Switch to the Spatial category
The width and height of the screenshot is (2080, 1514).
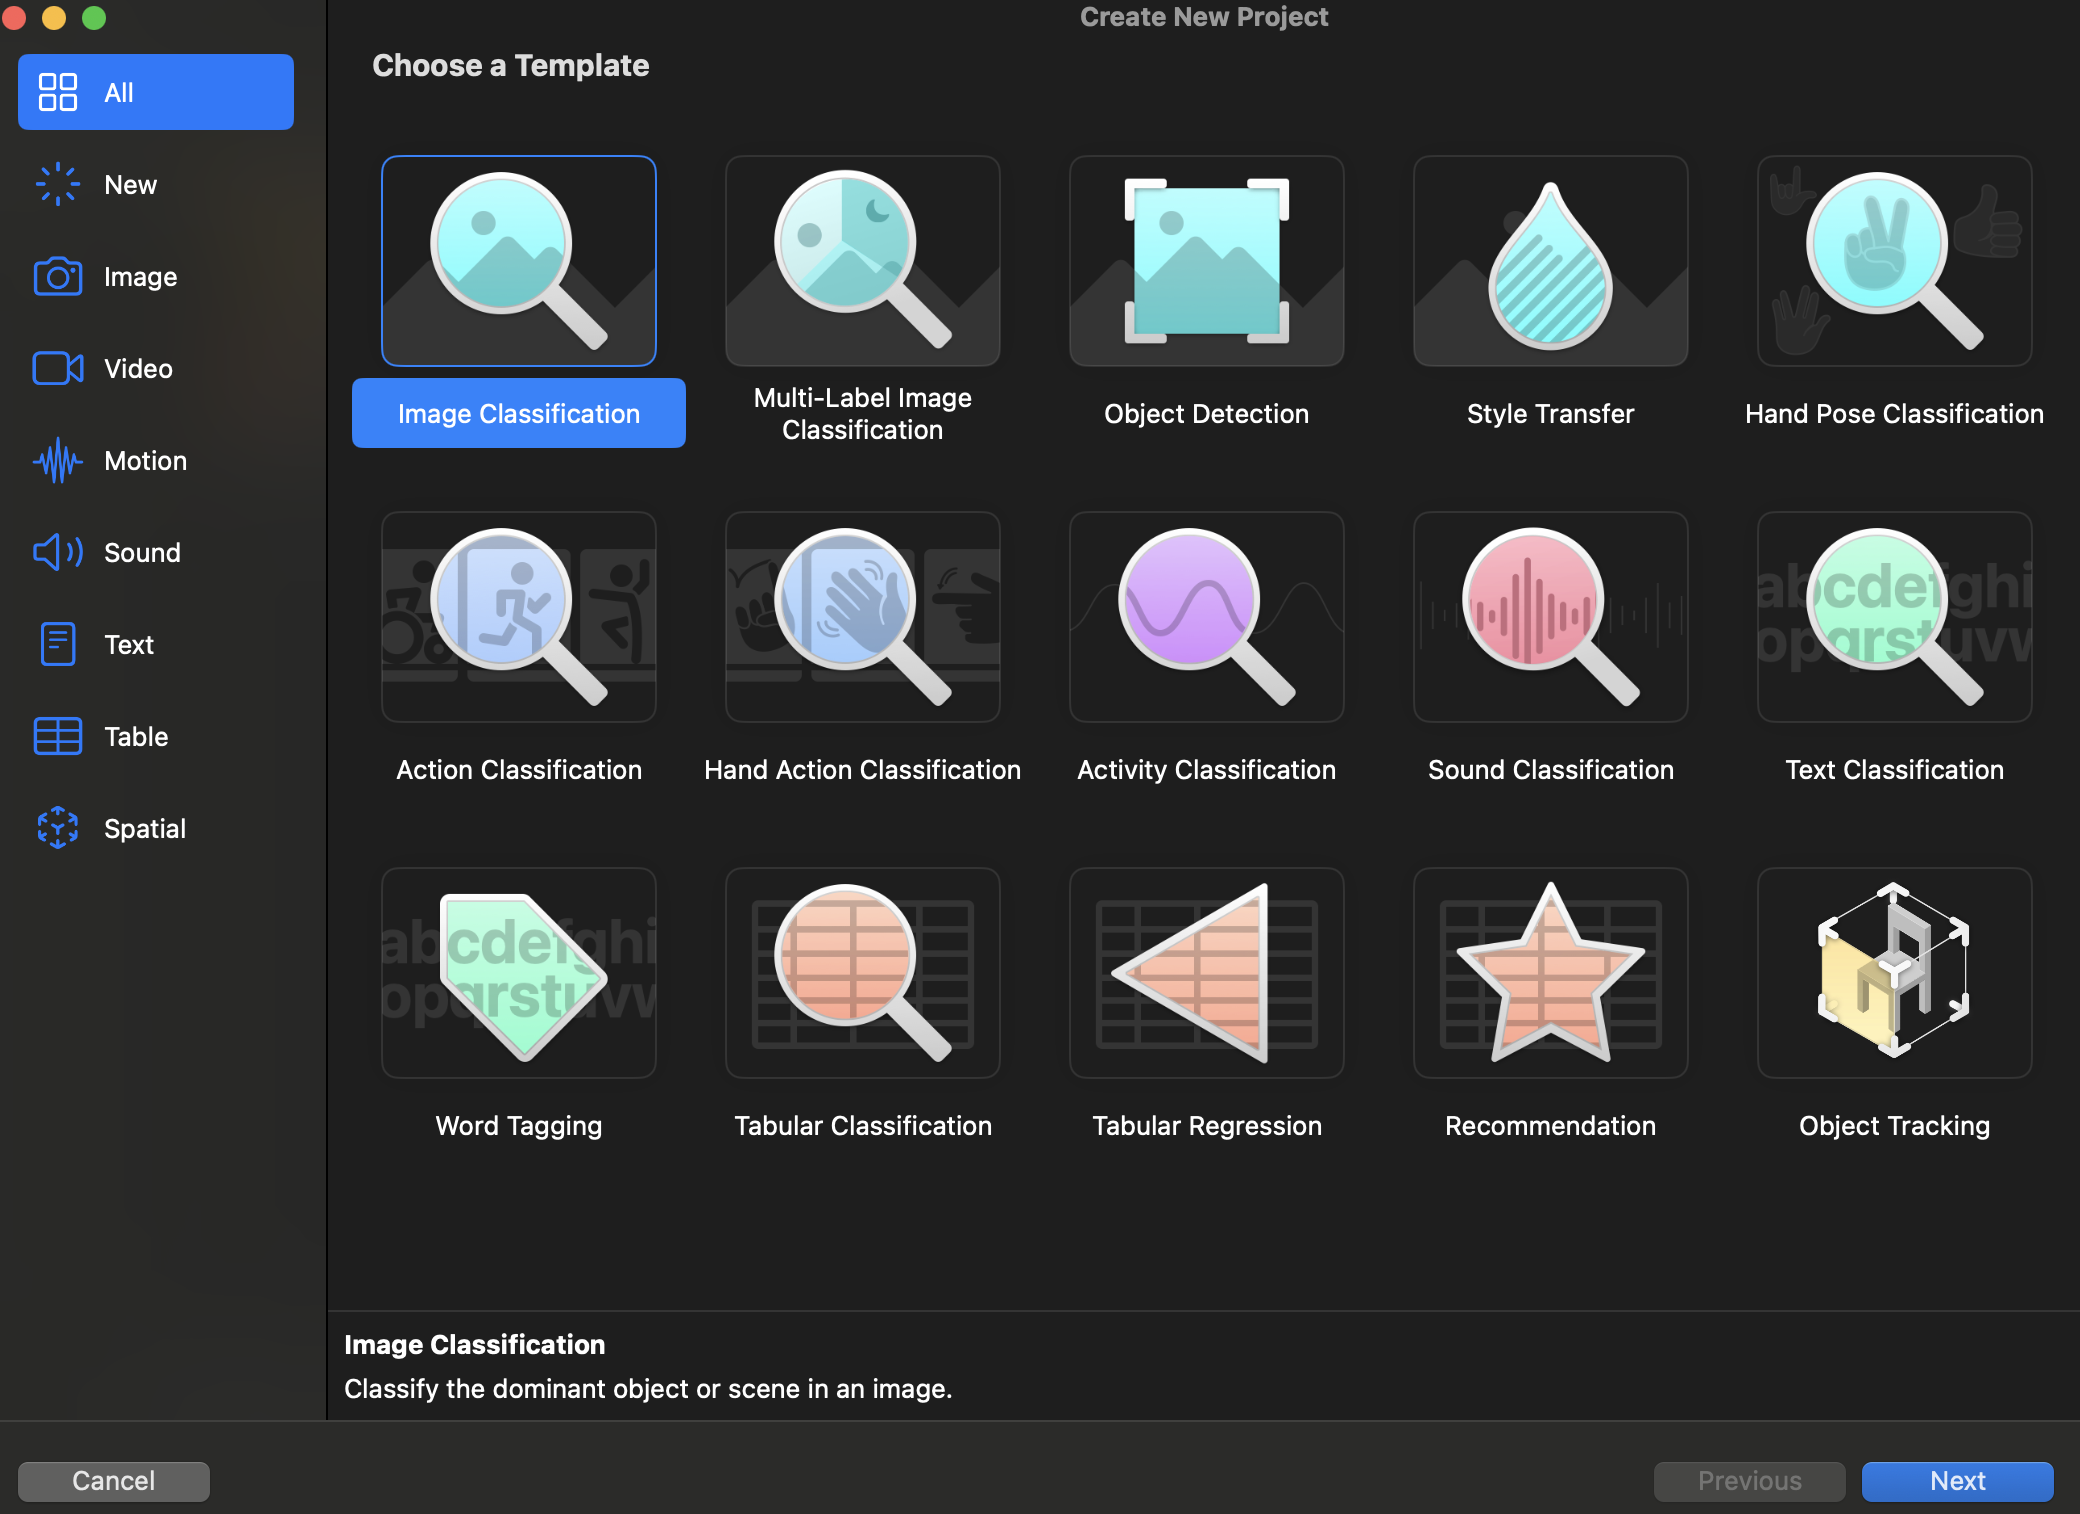click(x=145, y=829)
